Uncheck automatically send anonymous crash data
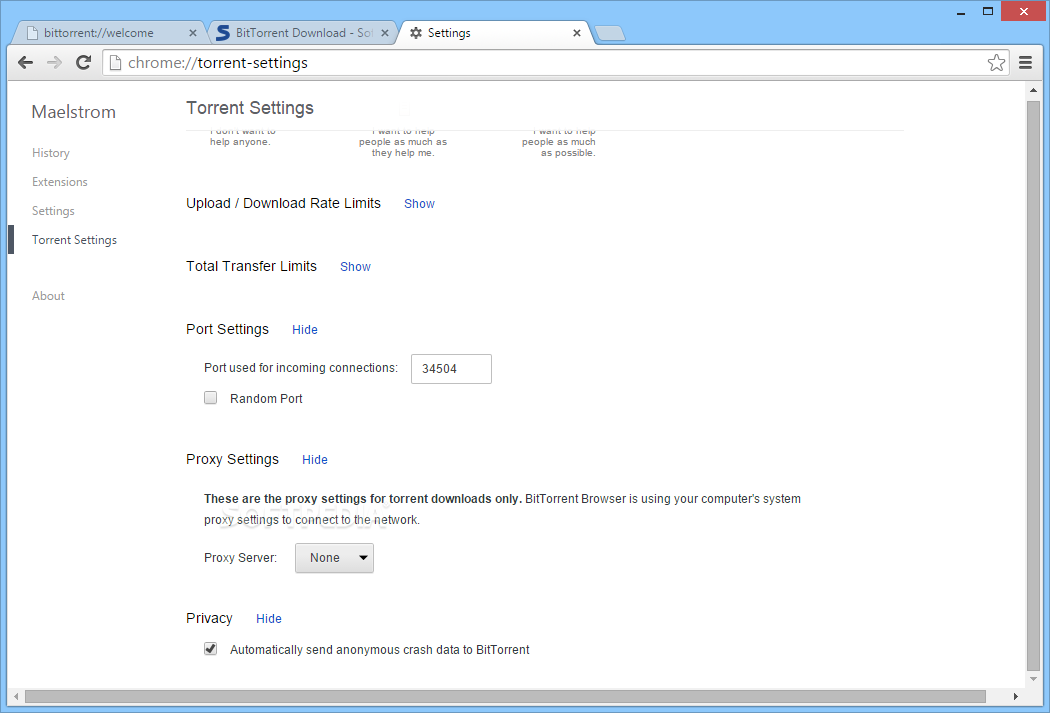1050x713 pixels. (x=210, y=649)
